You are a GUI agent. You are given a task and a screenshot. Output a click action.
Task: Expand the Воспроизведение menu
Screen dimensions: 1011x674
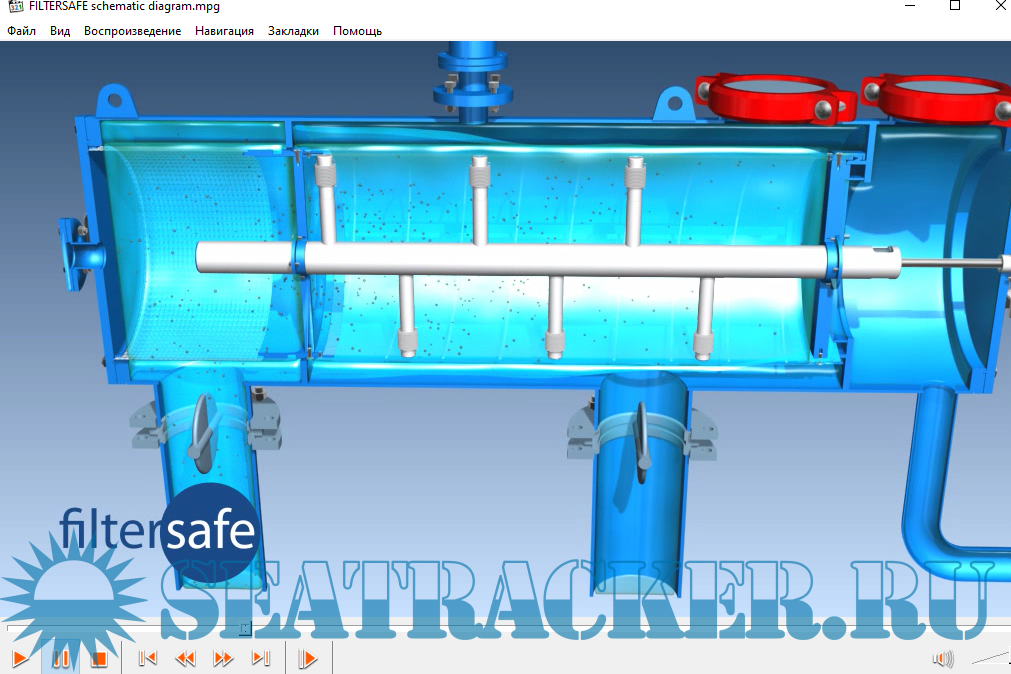click(x=133, y=31)
